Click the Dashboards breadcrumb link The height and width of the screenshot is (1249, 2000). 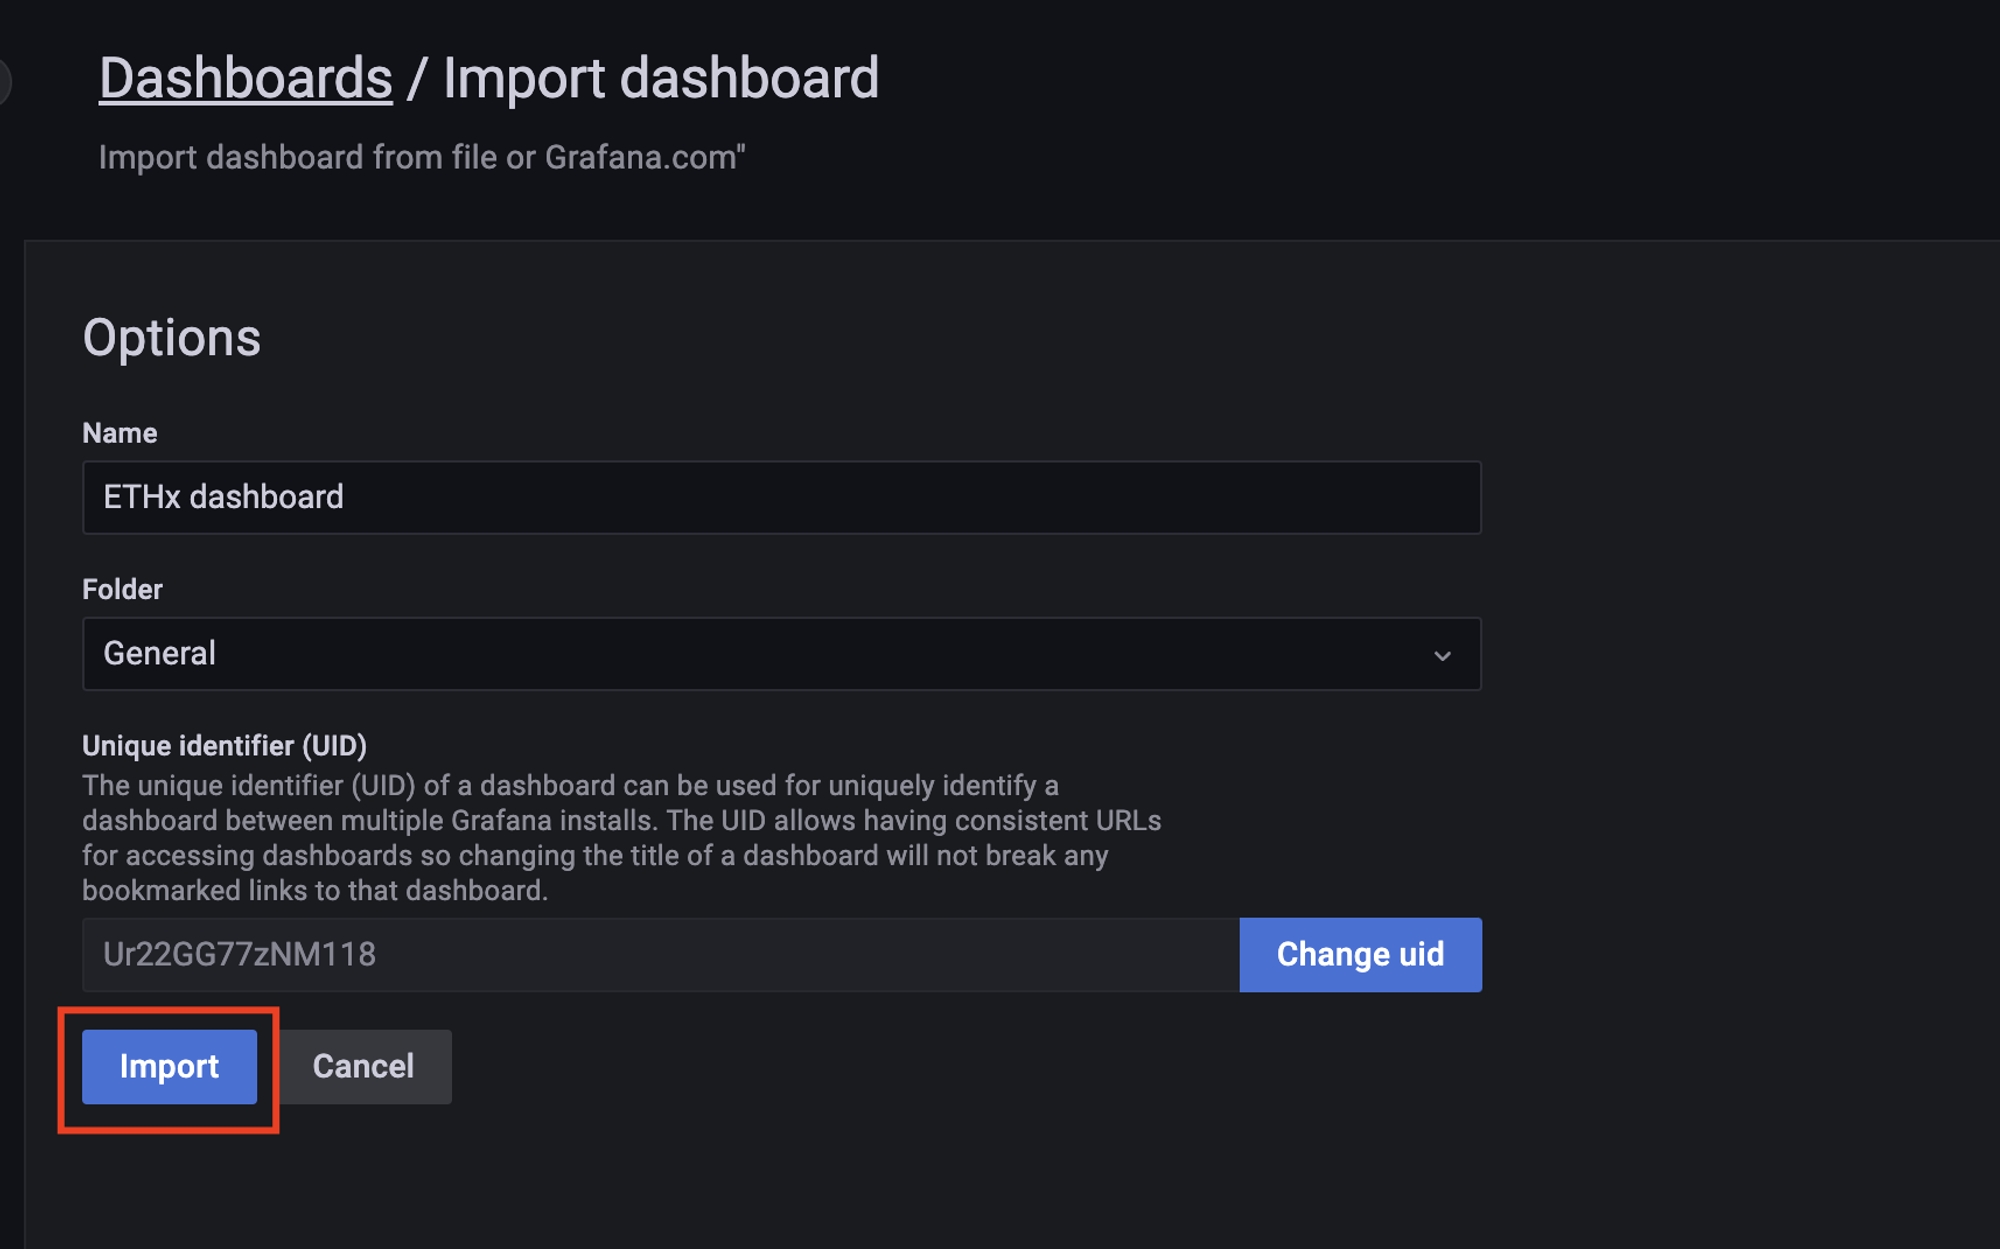coord(245,78)
